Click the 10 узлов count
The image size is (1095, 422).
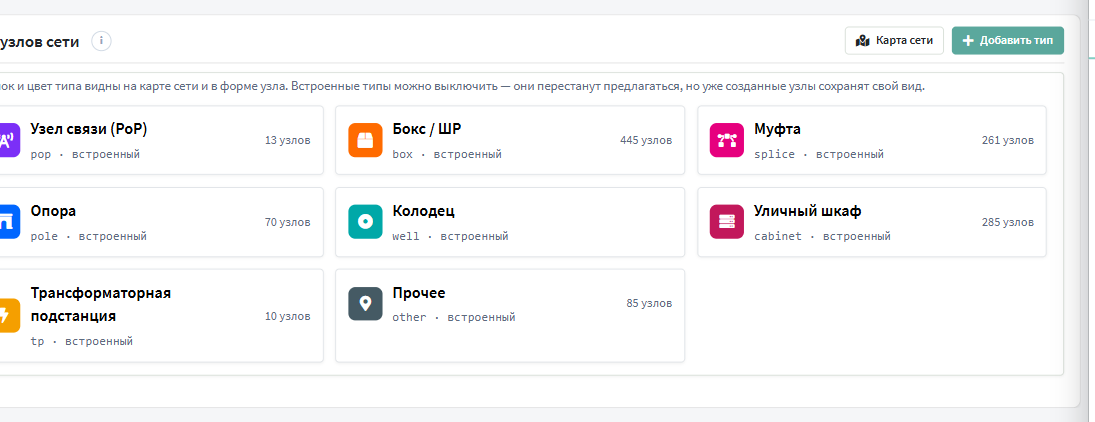click(288, 316)
